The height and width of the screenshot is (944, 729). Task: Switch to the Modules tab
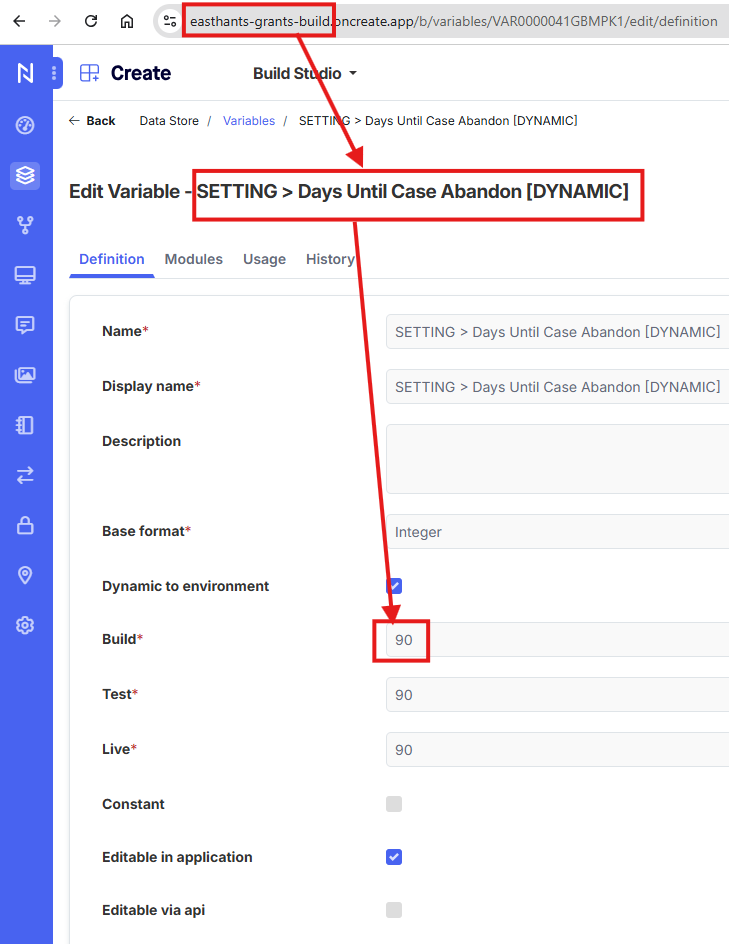tap(193, 259)
